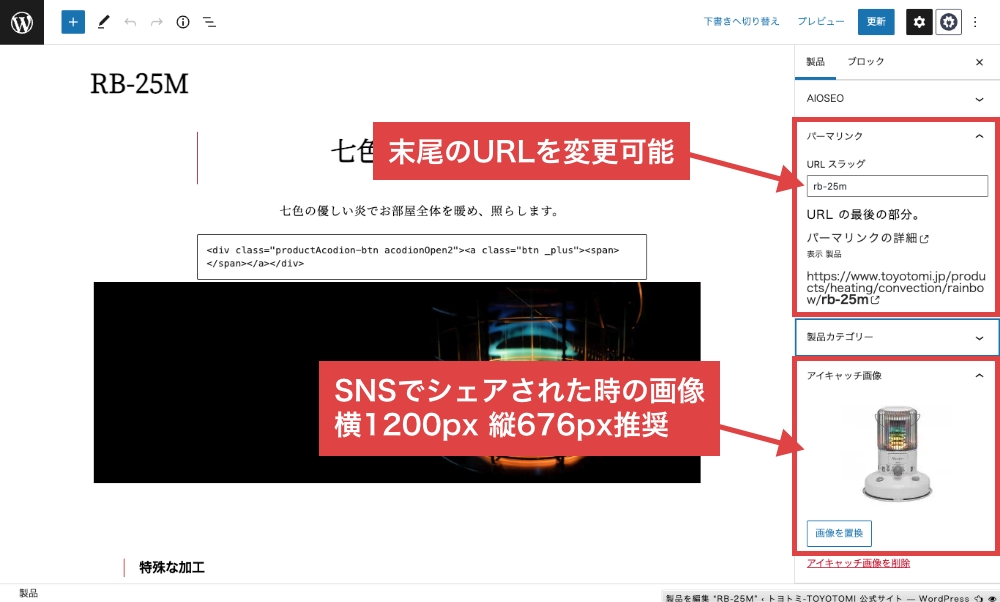
Task: Click the blue 更新 button
Action: coord(876,22)
